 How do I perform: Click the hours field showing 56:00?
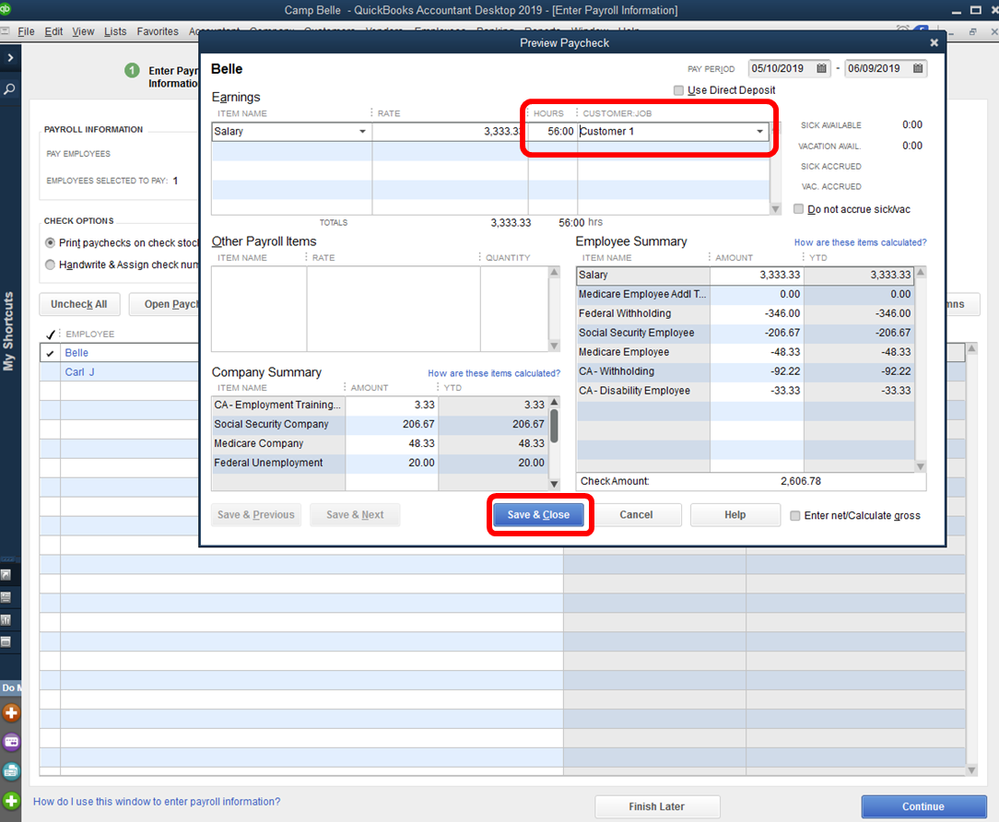click(x=552, y=131)
